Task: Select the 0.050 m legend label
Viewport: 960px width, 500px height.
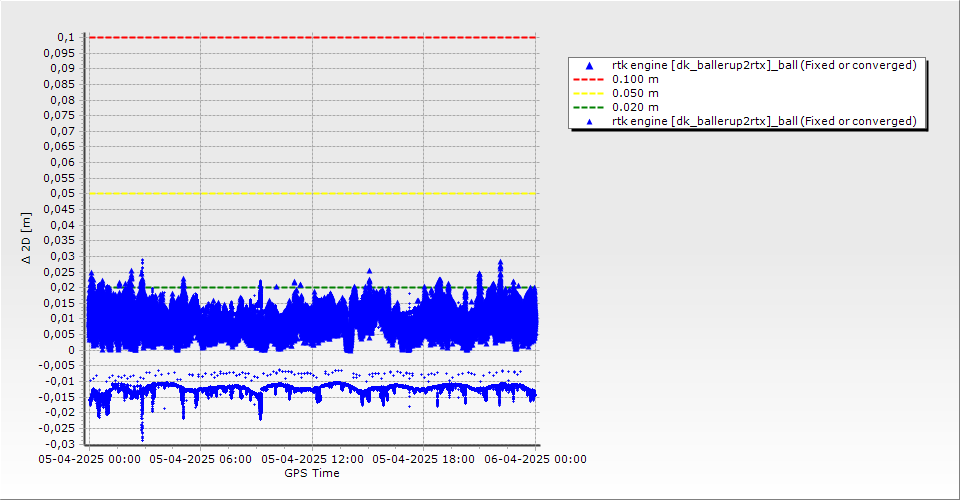Action: click(x=636, y=94)
